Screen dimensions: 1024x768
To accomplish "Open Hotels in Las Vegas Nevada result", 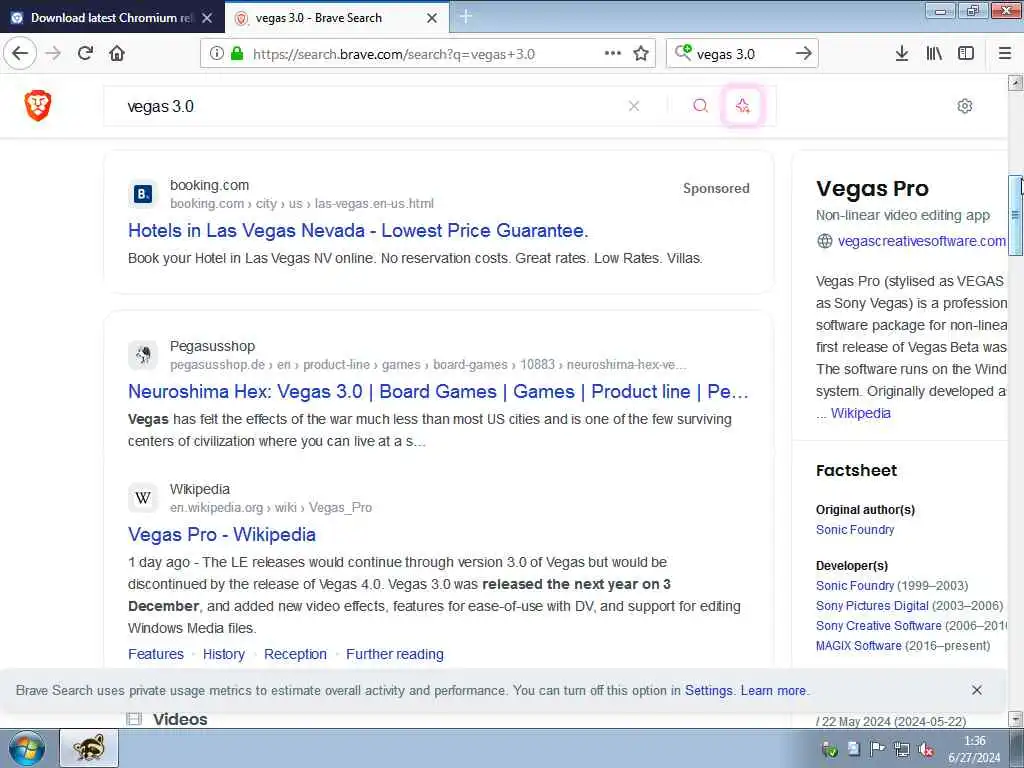I will pyautogui.click(x=358, y=231).
